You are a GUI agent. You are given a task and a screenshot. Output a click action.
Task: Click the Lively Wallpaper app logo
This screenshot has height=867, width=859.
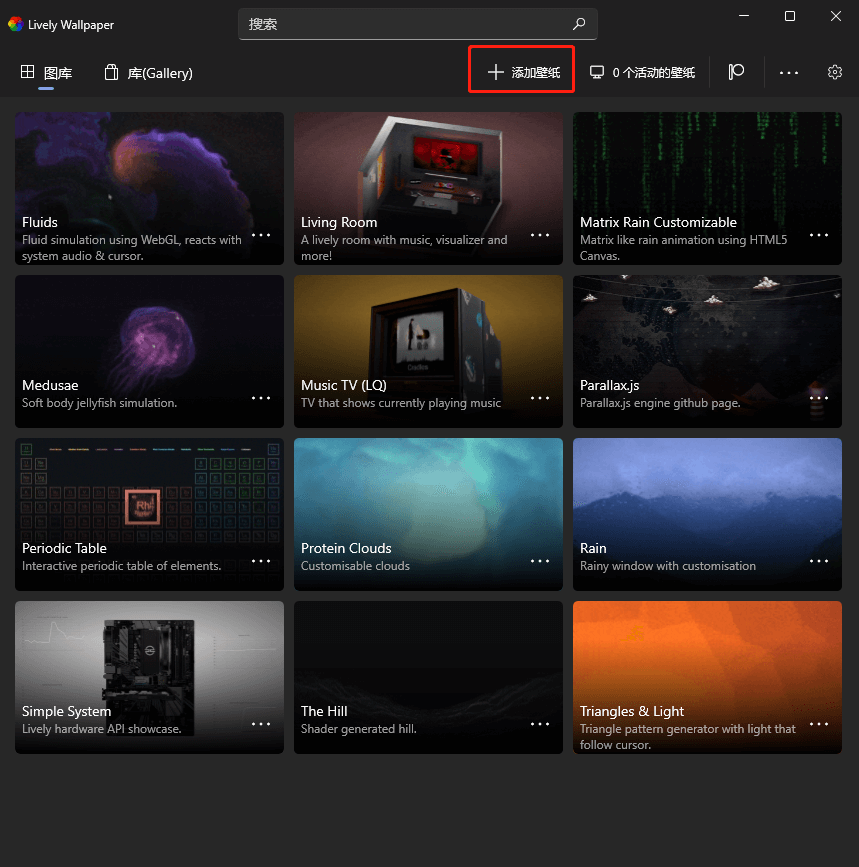[15, 25]
